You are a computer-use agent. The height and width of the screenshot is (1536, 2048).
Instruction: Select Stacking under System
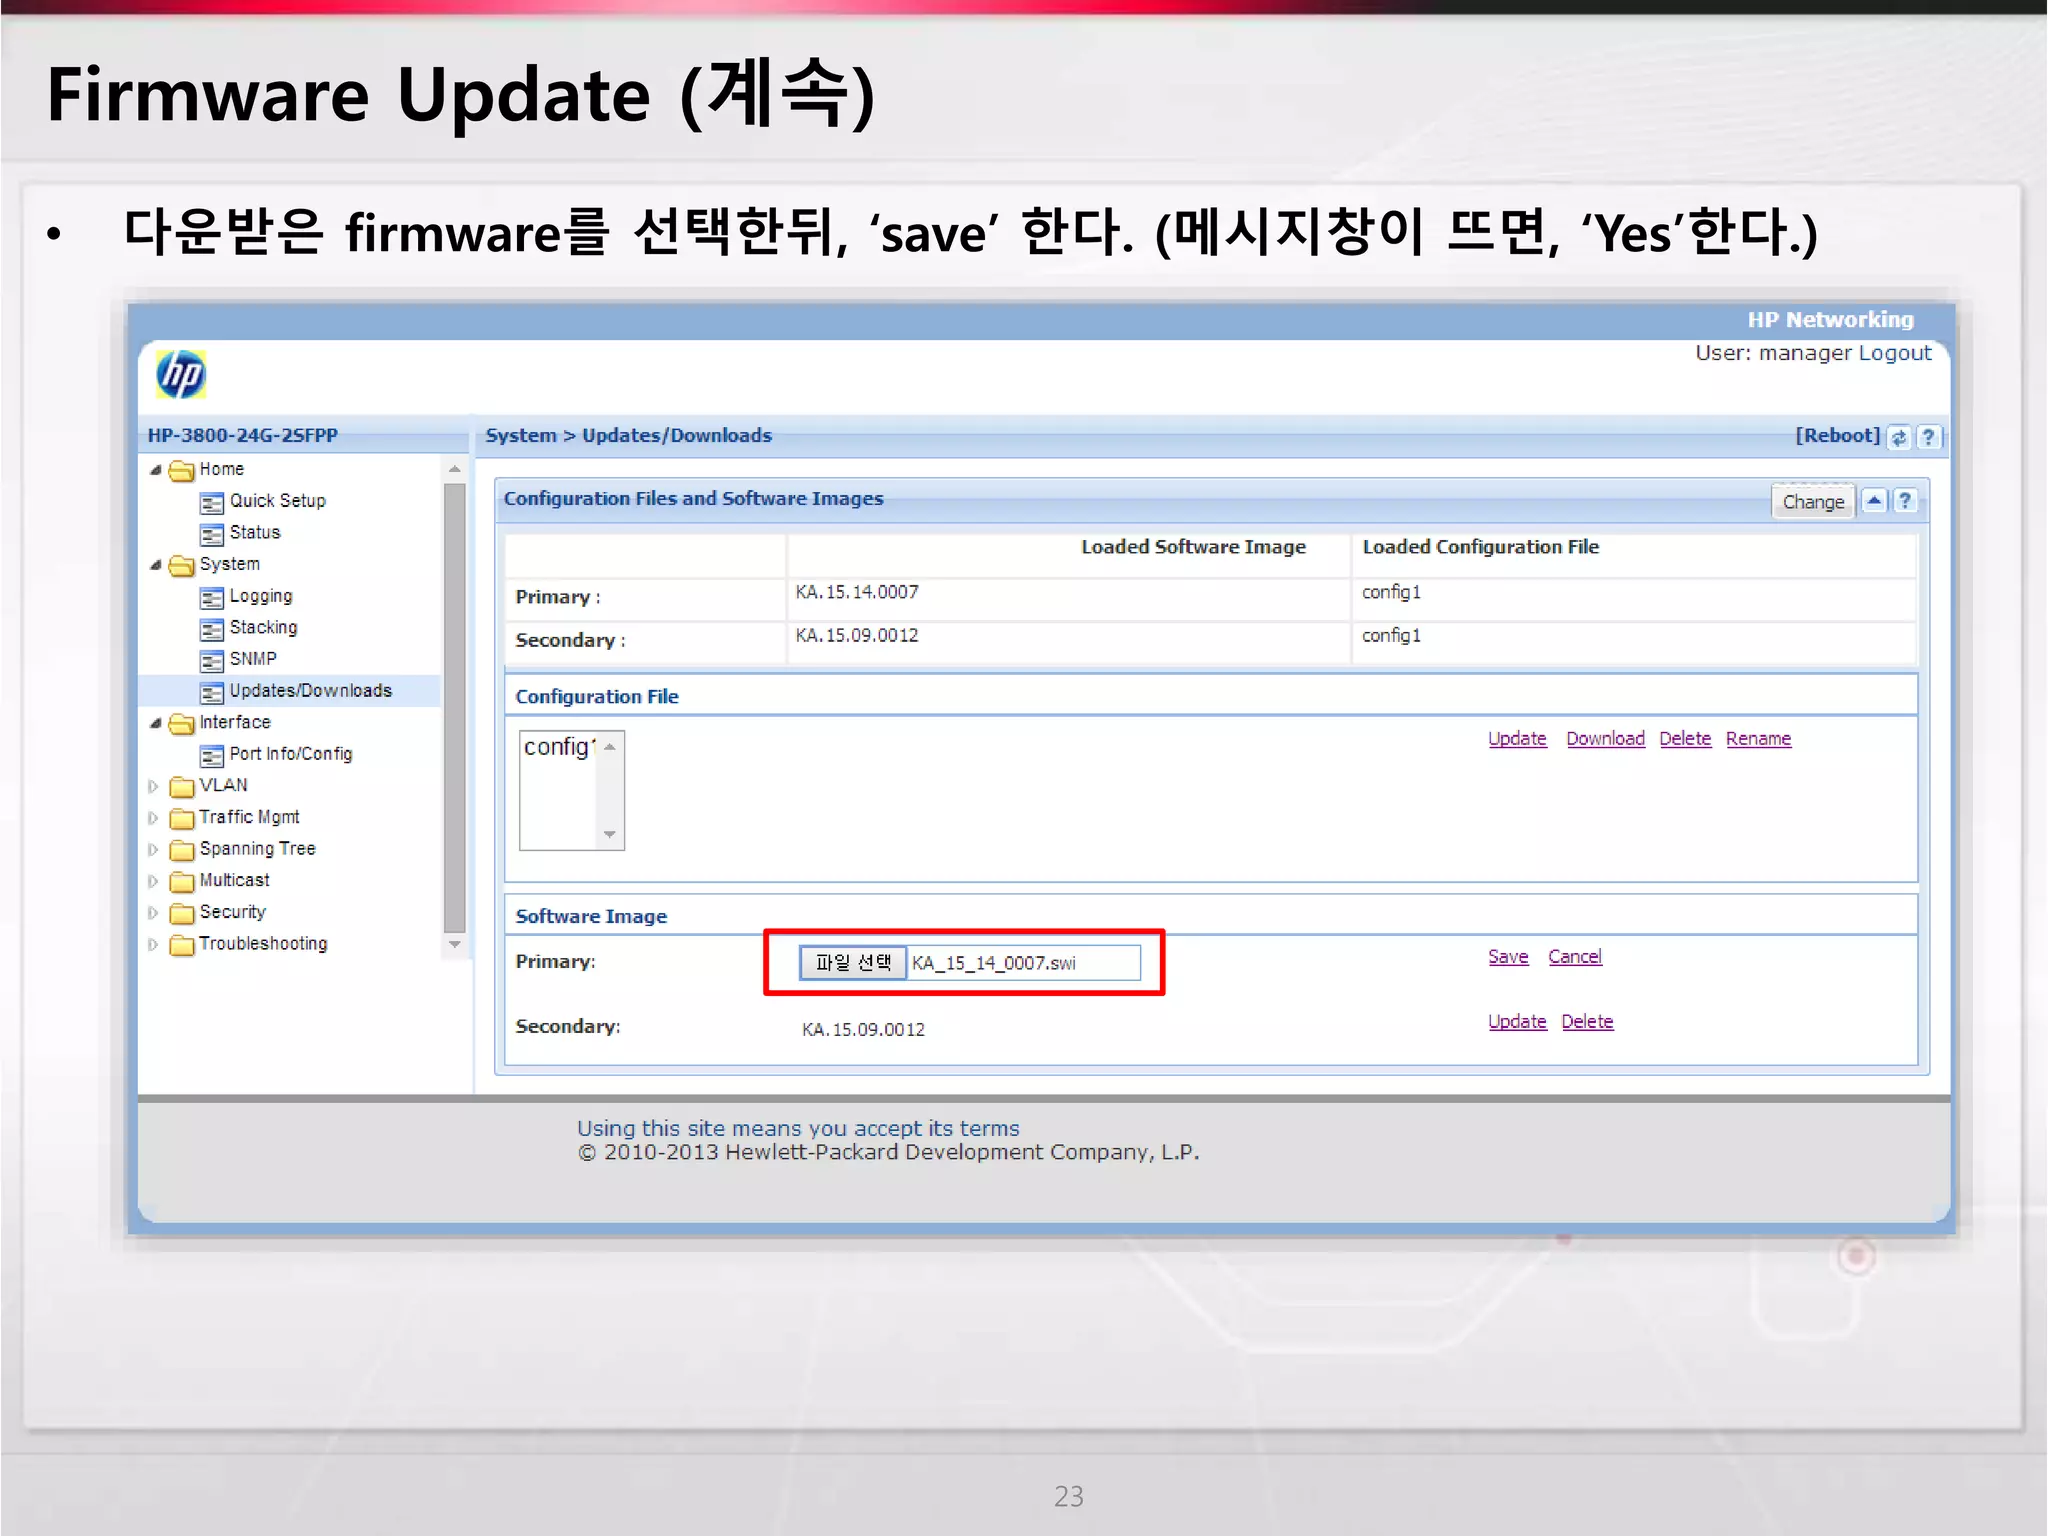(263, 628)
